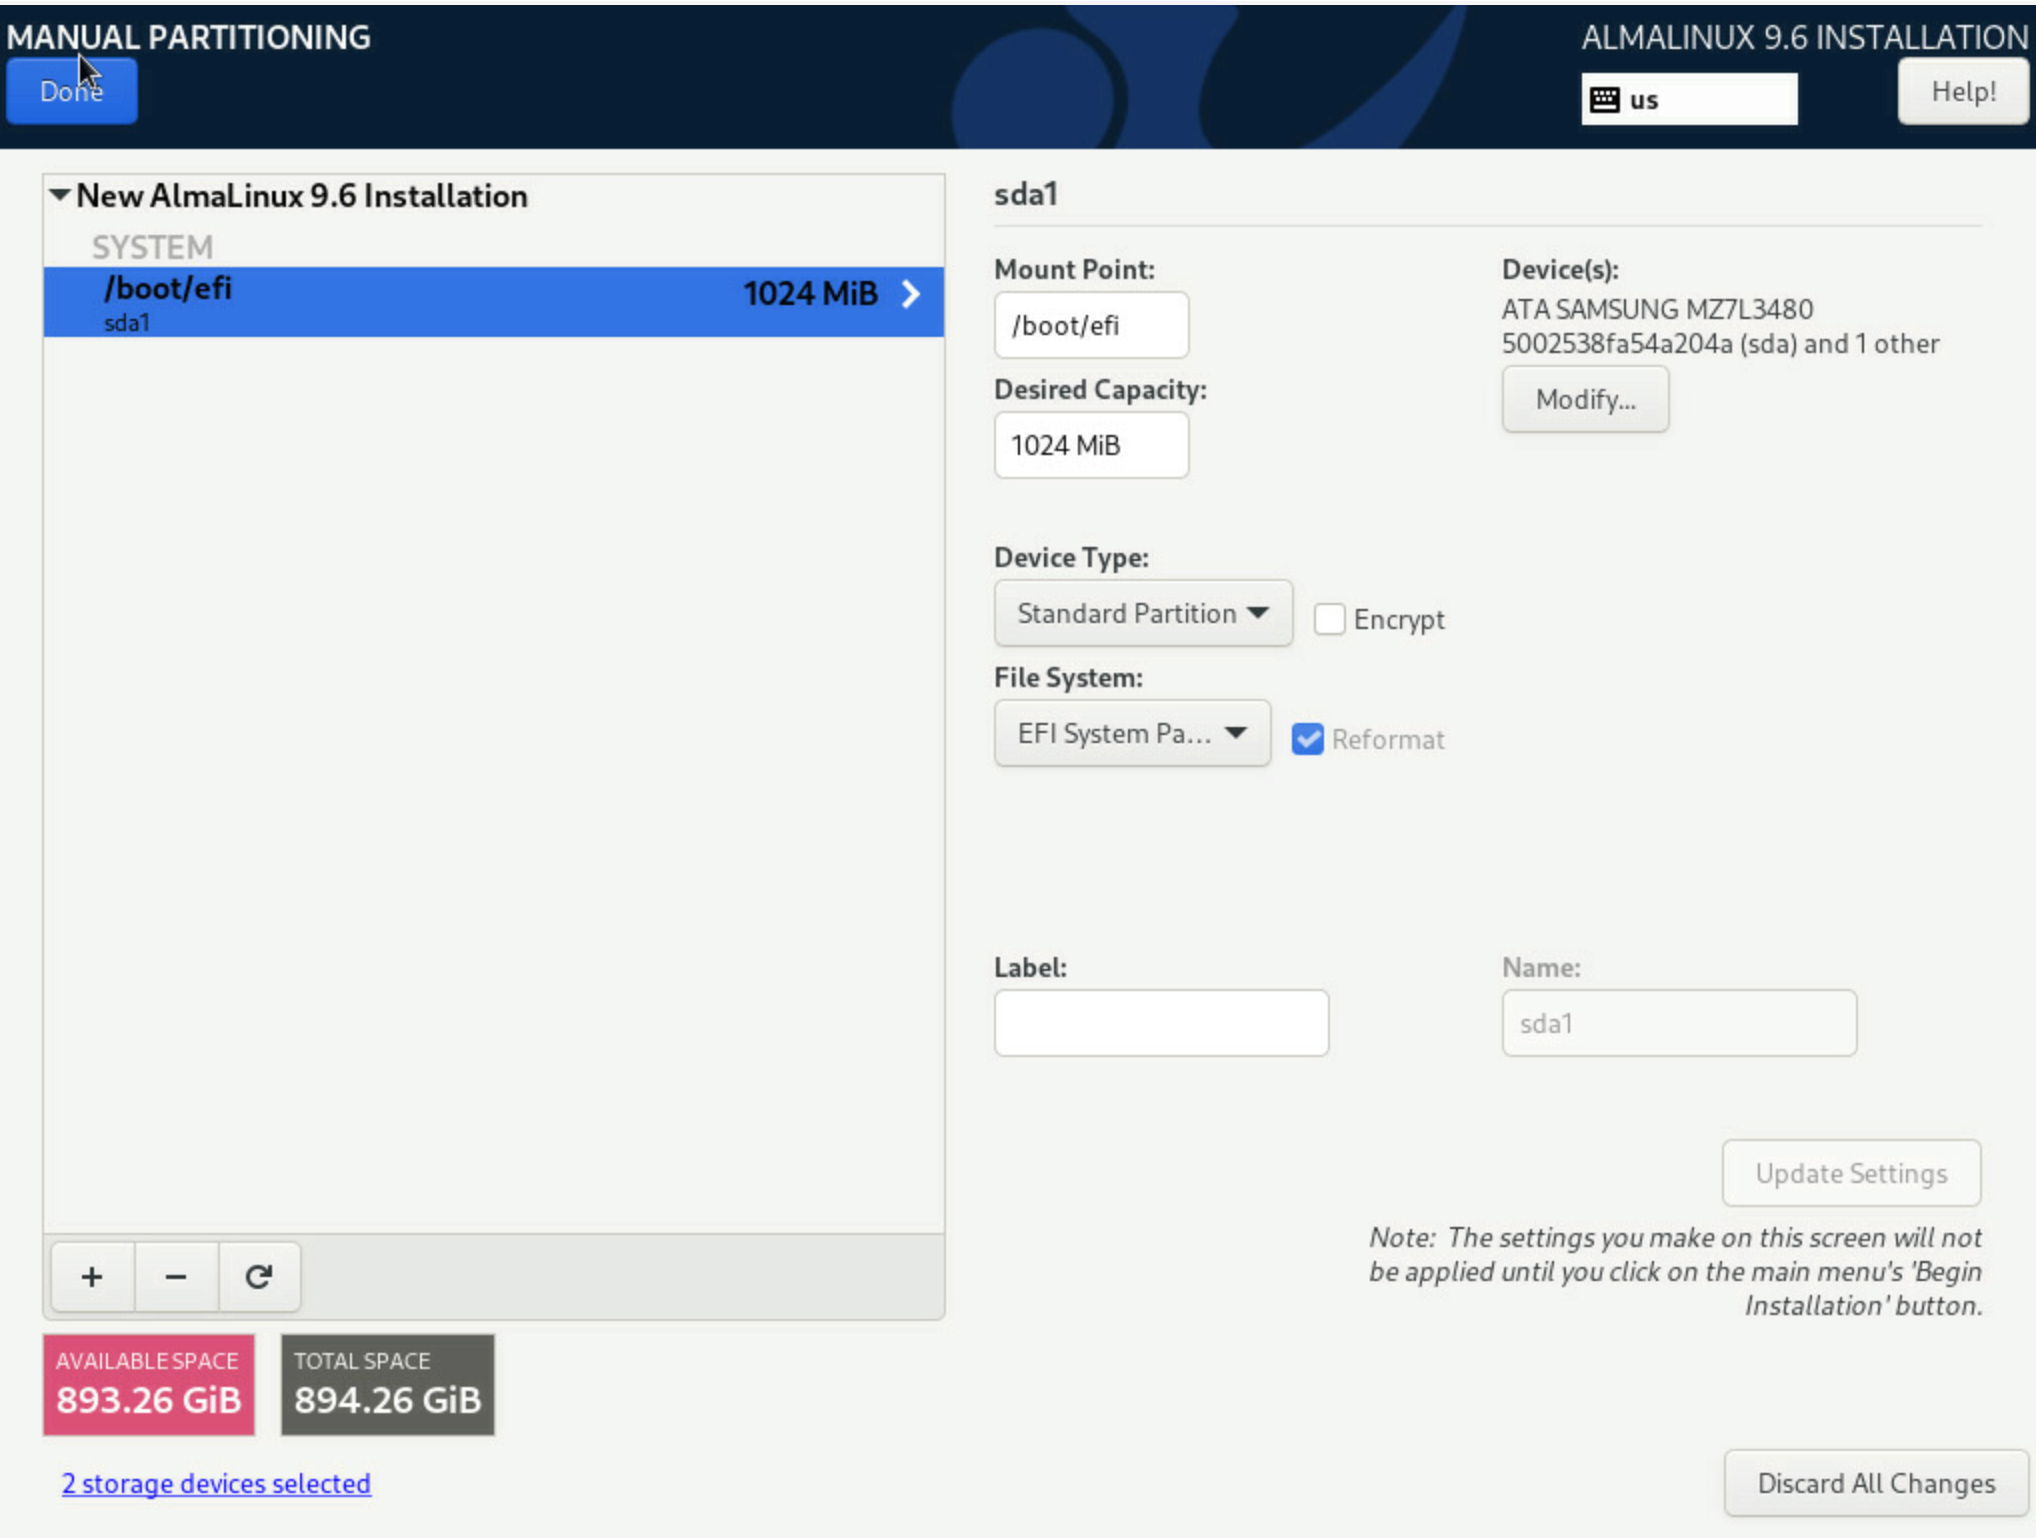
Task: Open the 2 storage devices selected link
Action: (x=216, y=1483)
